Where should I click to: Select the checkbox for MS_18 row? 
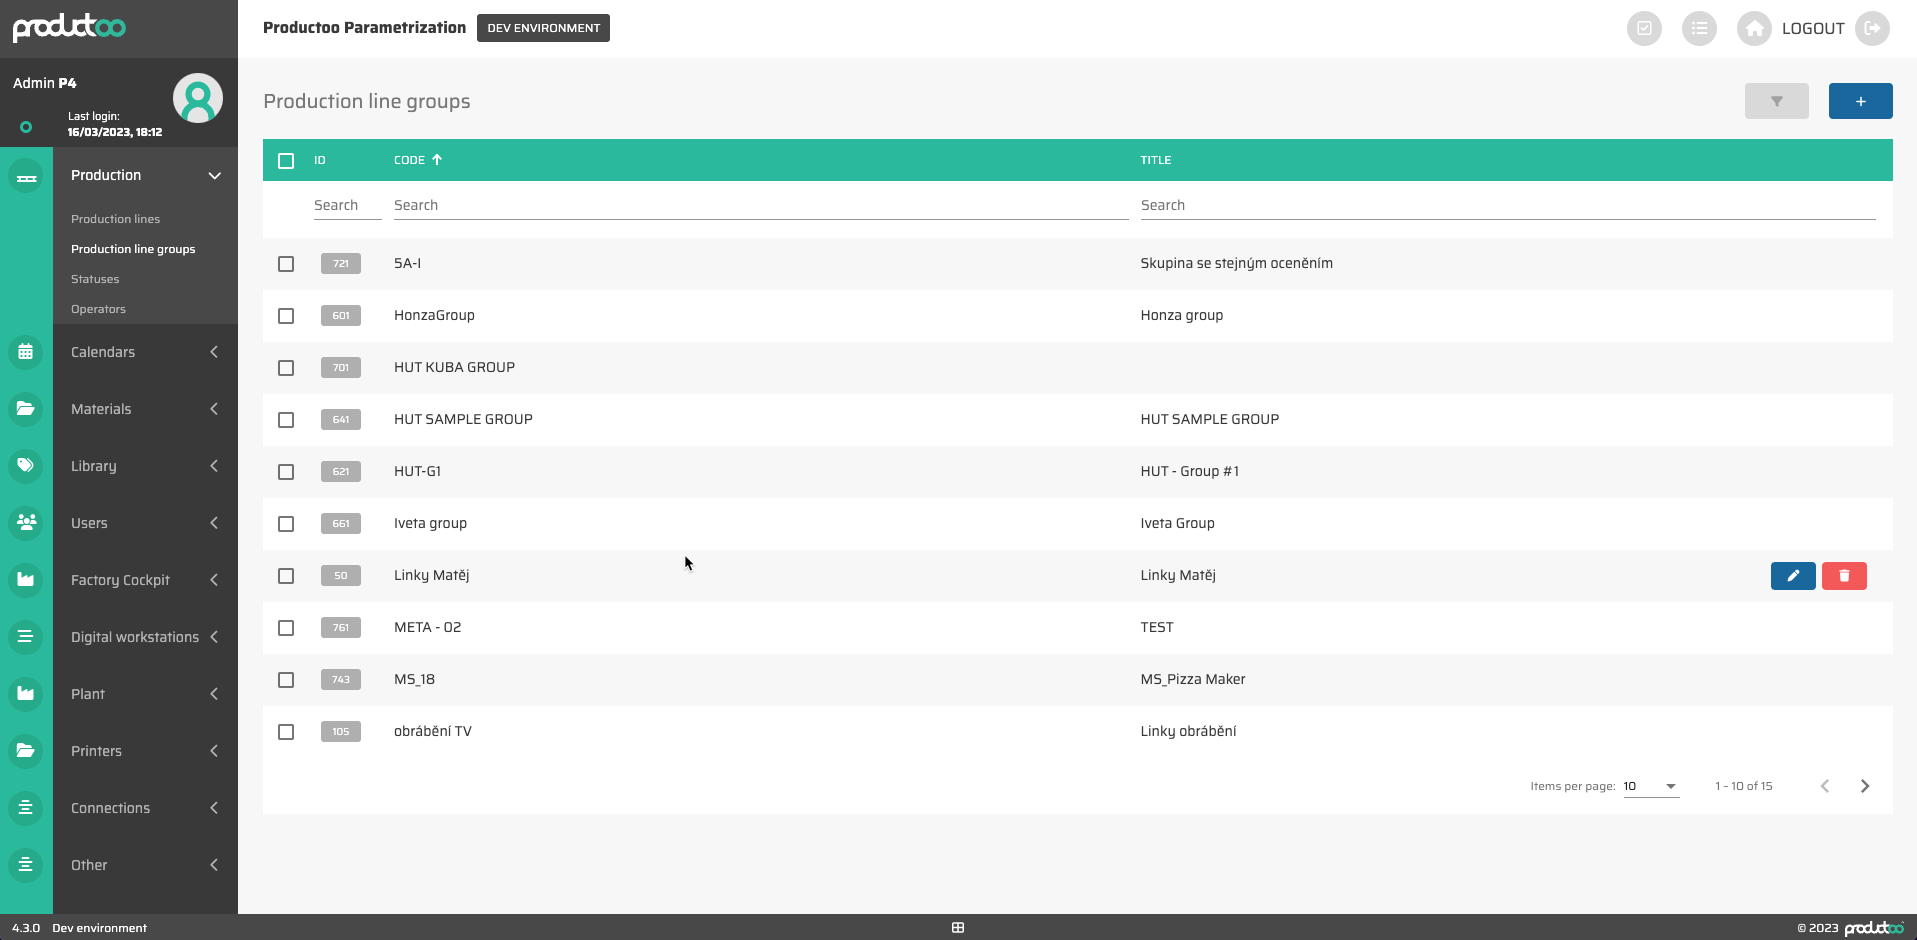[286, 680]
